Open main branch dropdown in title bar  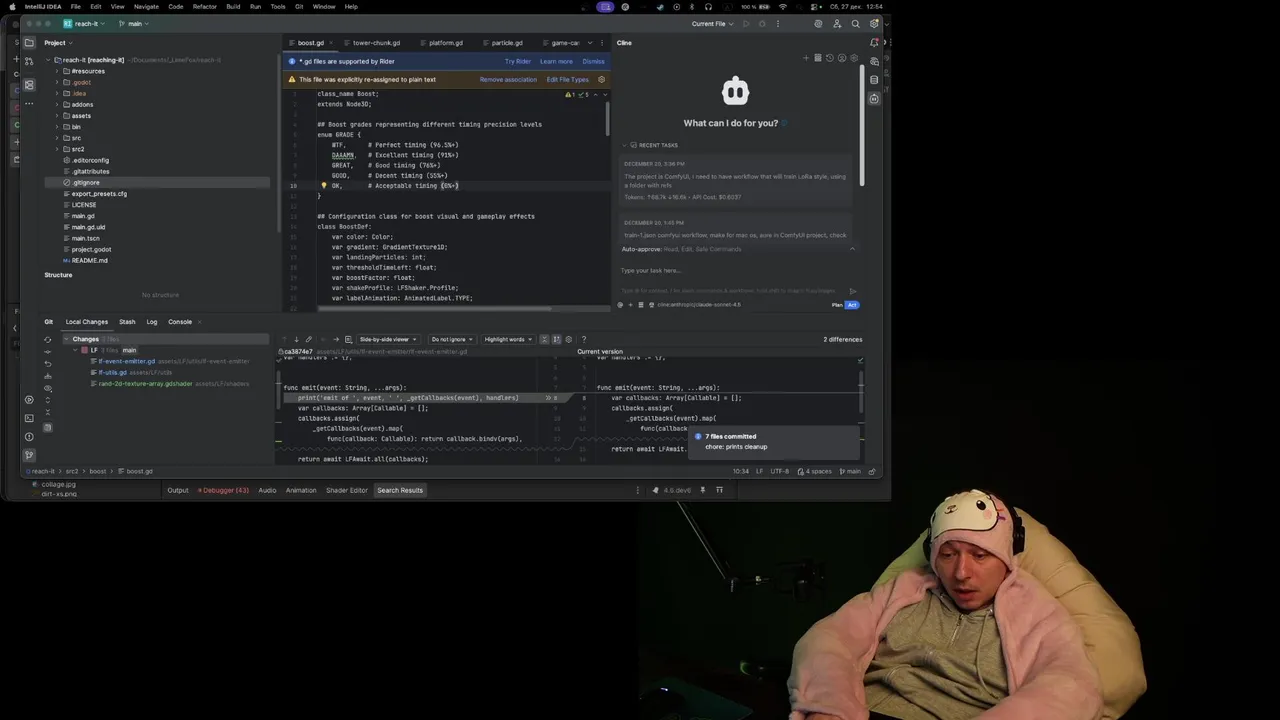point(134,24)
